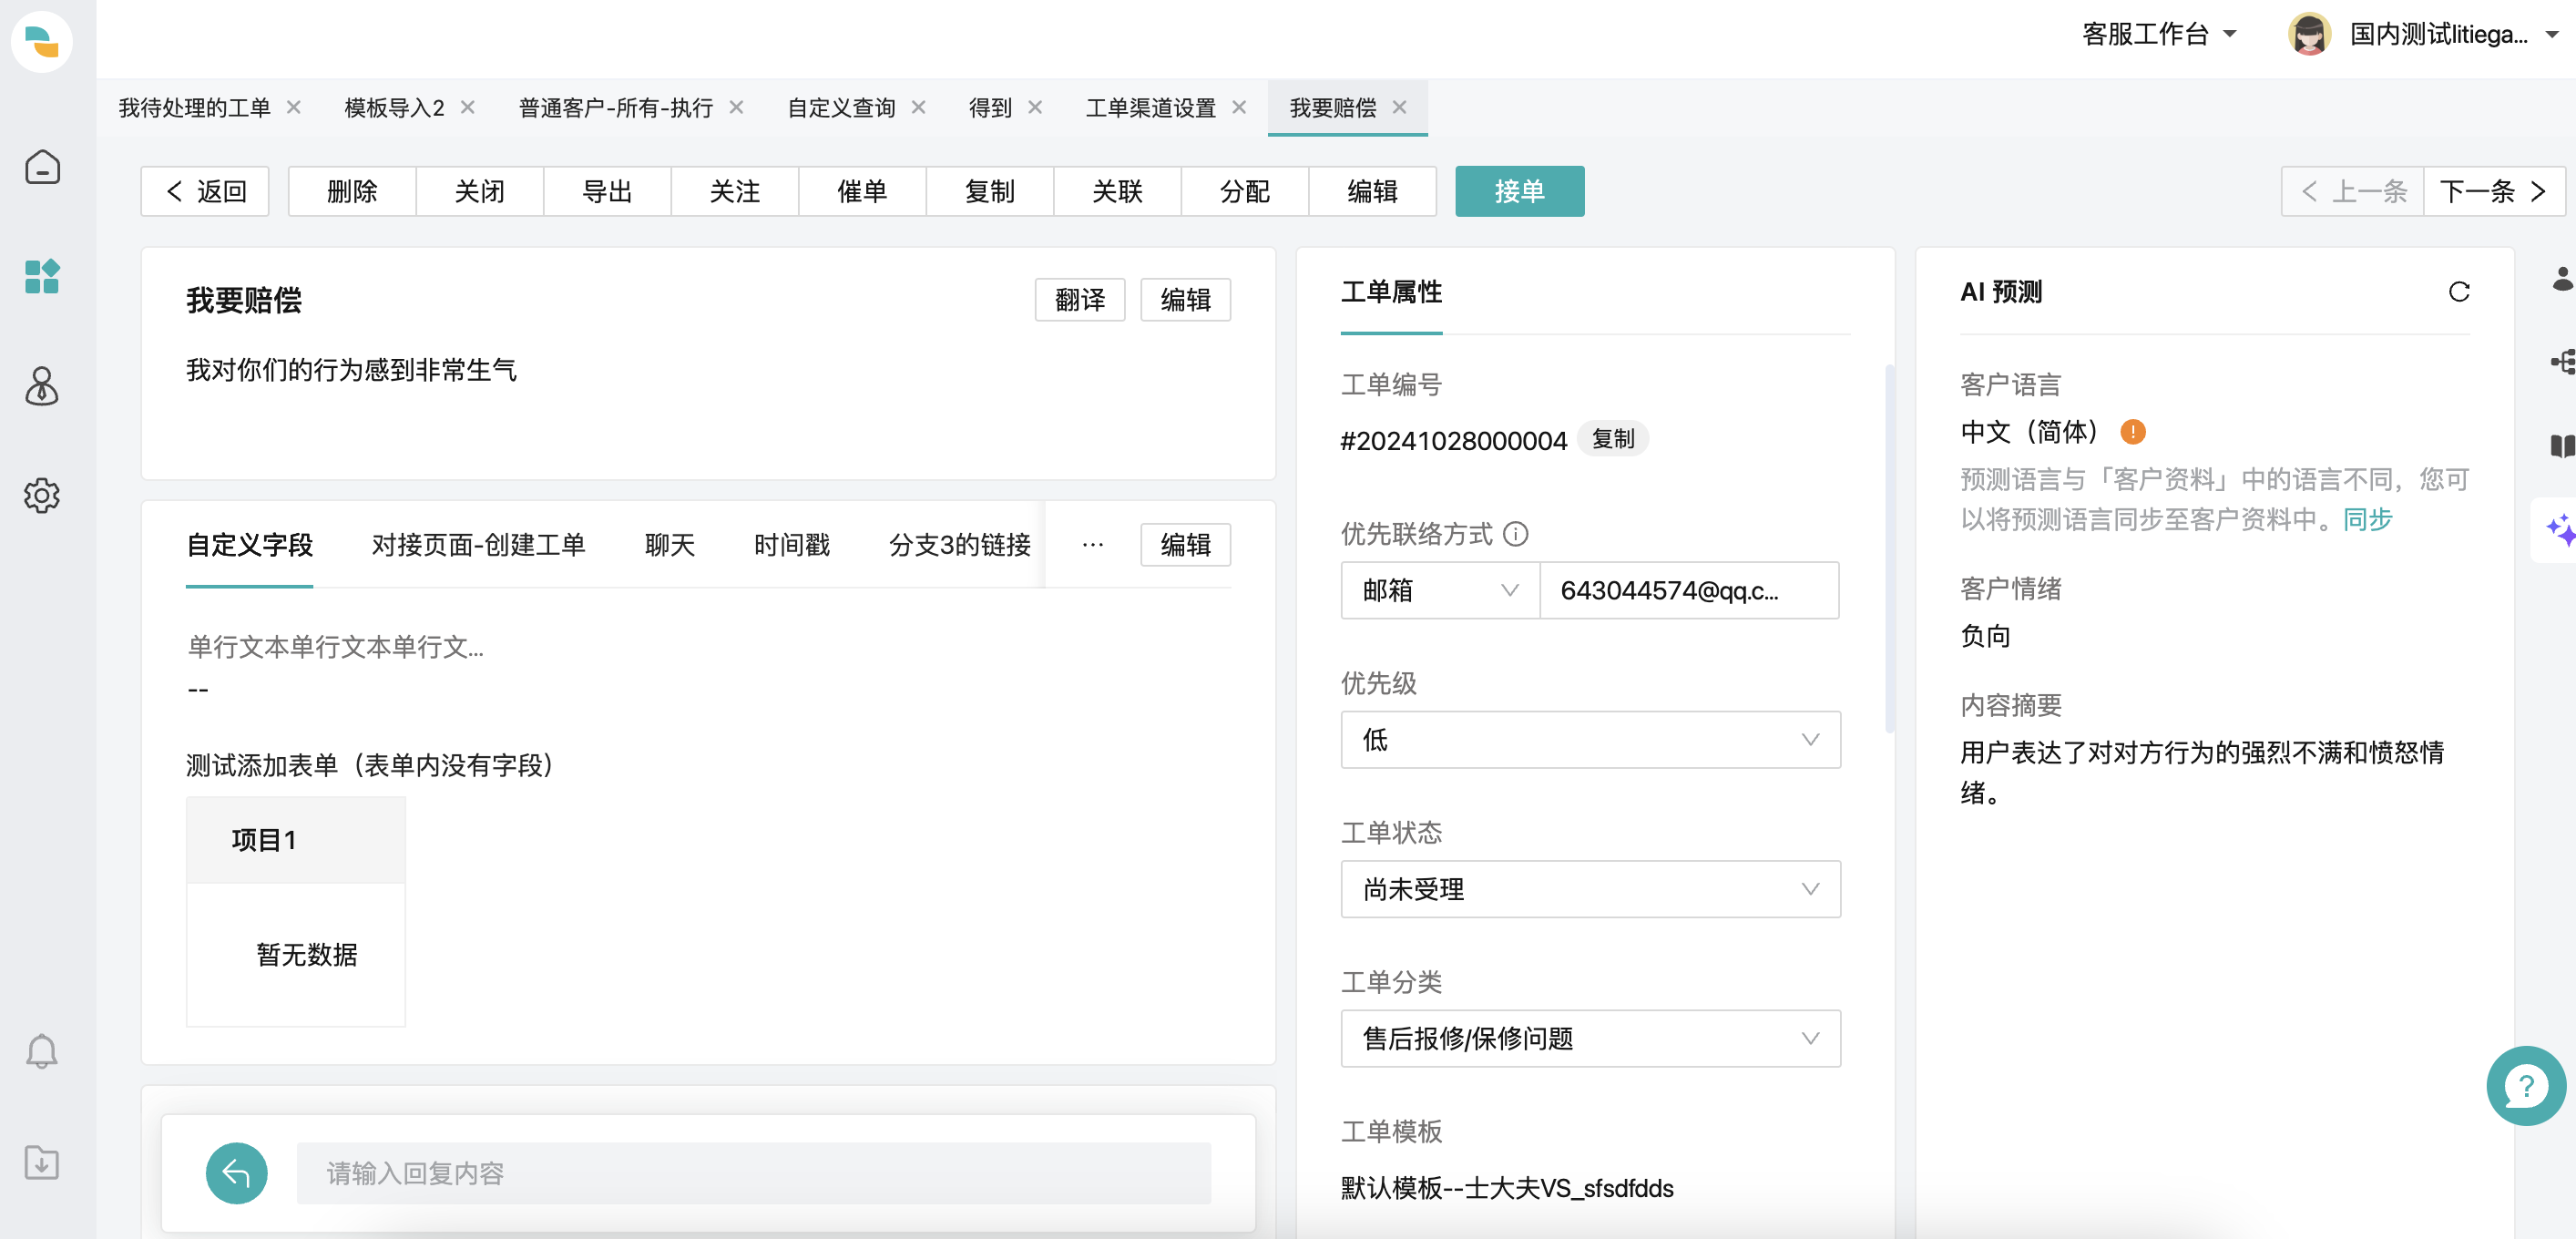Click 编辑 in the custom fields tab row
The width and height of the screenshot is (2576, 1239).
[1186, 545]
